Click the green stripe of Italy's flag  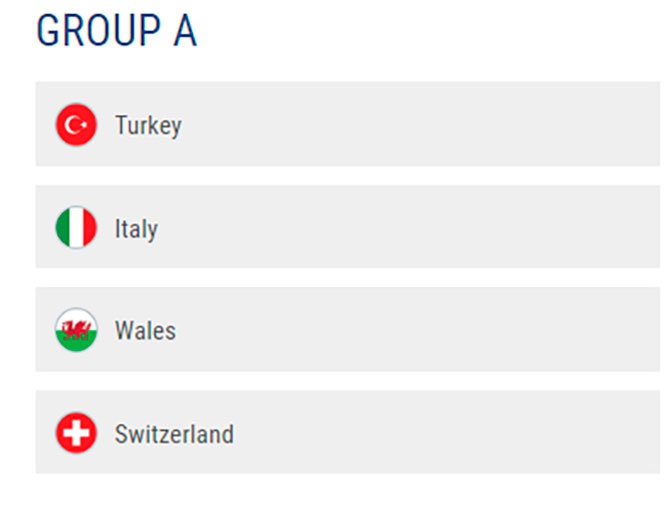tap(63, 227)
